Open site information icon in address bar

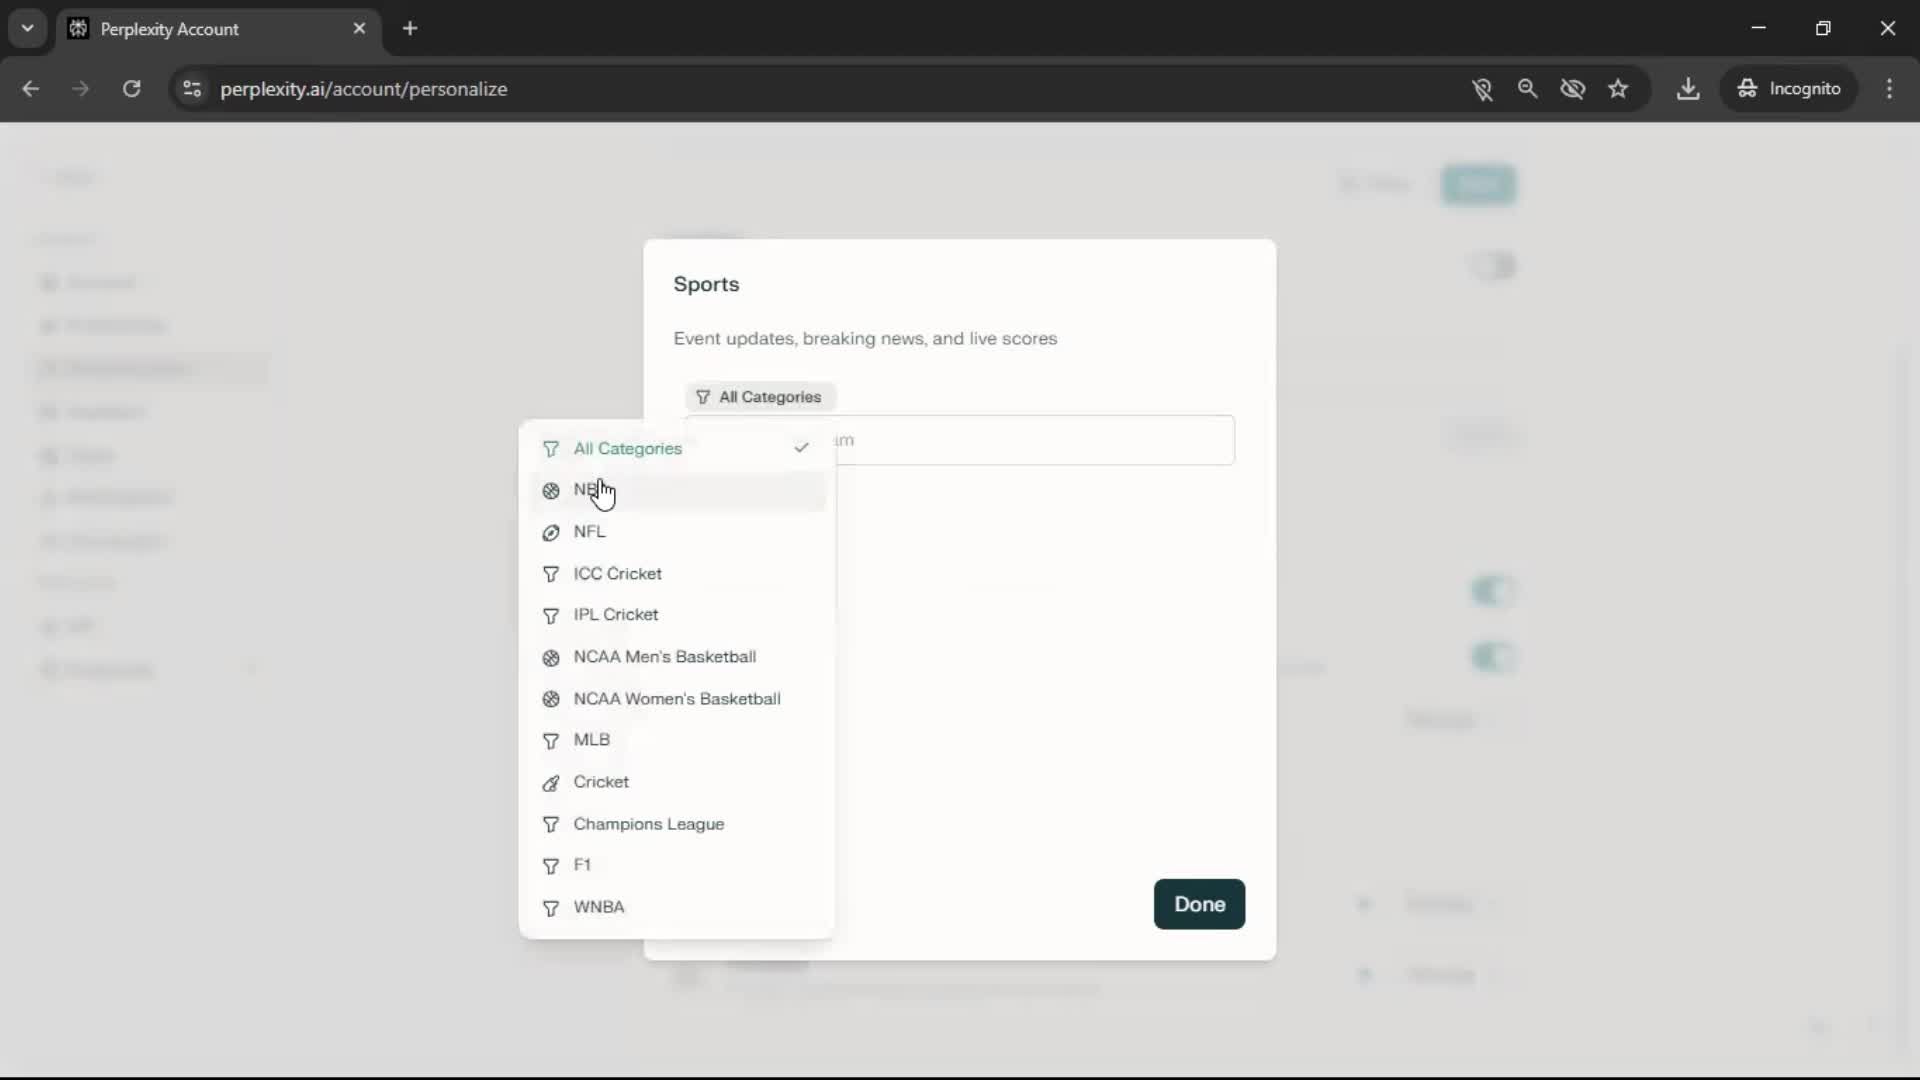(192, 89)
